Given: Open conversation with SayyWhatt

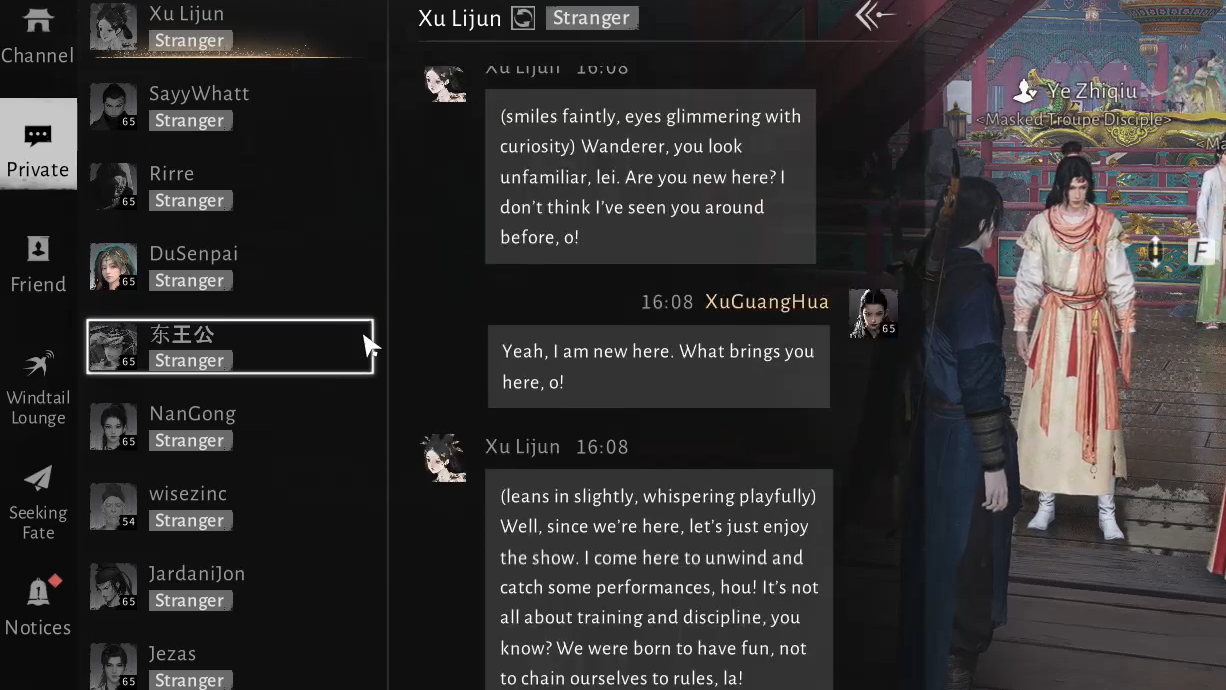Looking at the screenshot, I should click(x=231, y=106).
